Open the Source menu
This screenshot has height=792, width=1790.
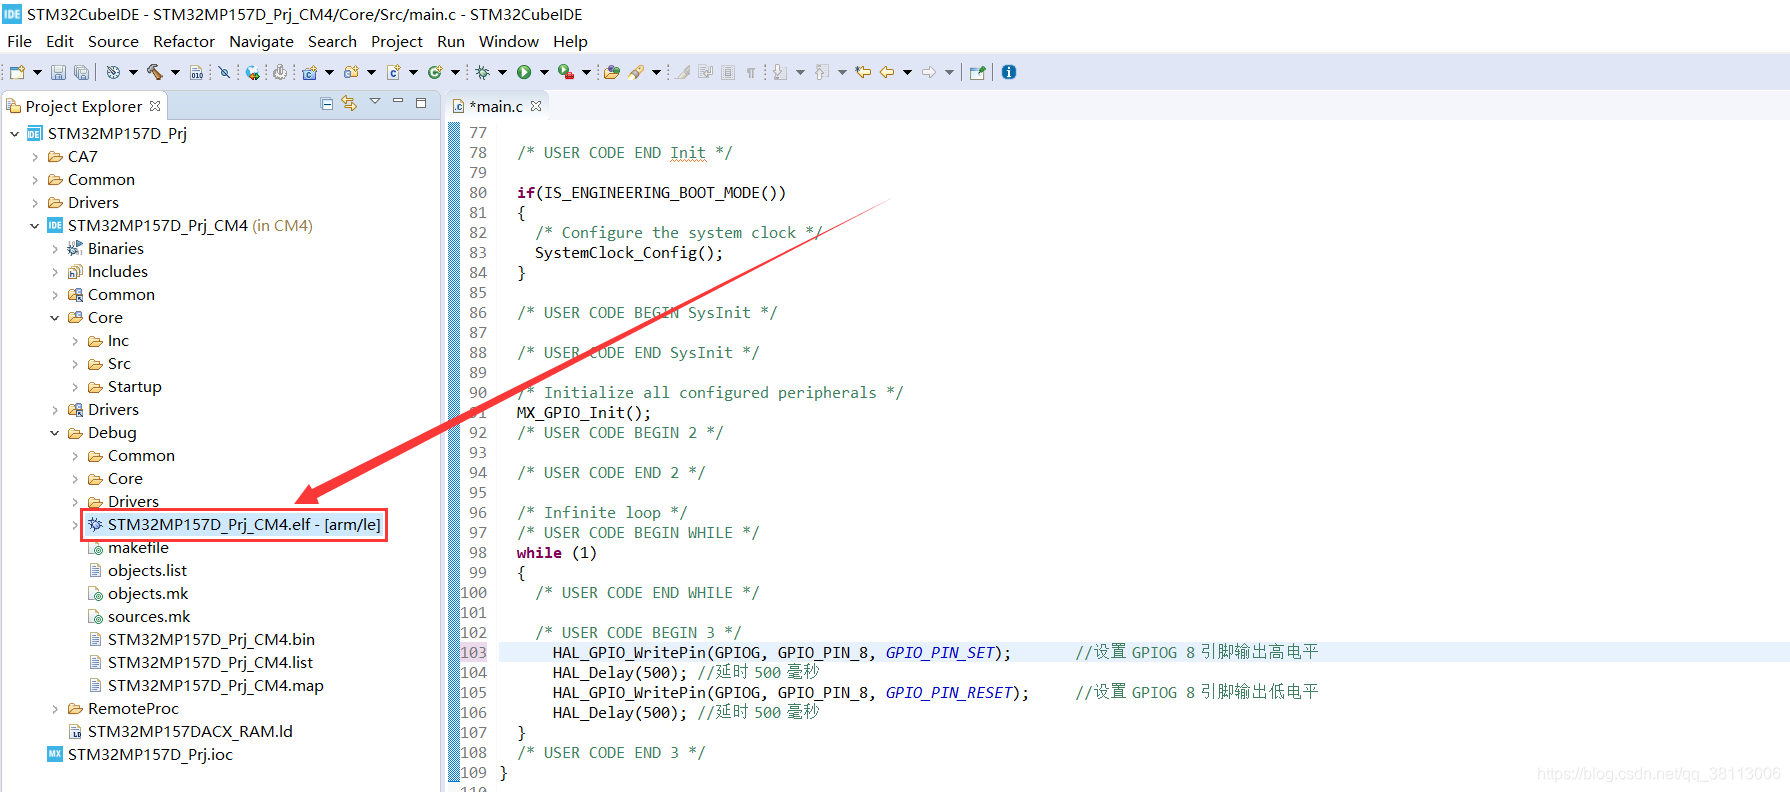[113, 42]
